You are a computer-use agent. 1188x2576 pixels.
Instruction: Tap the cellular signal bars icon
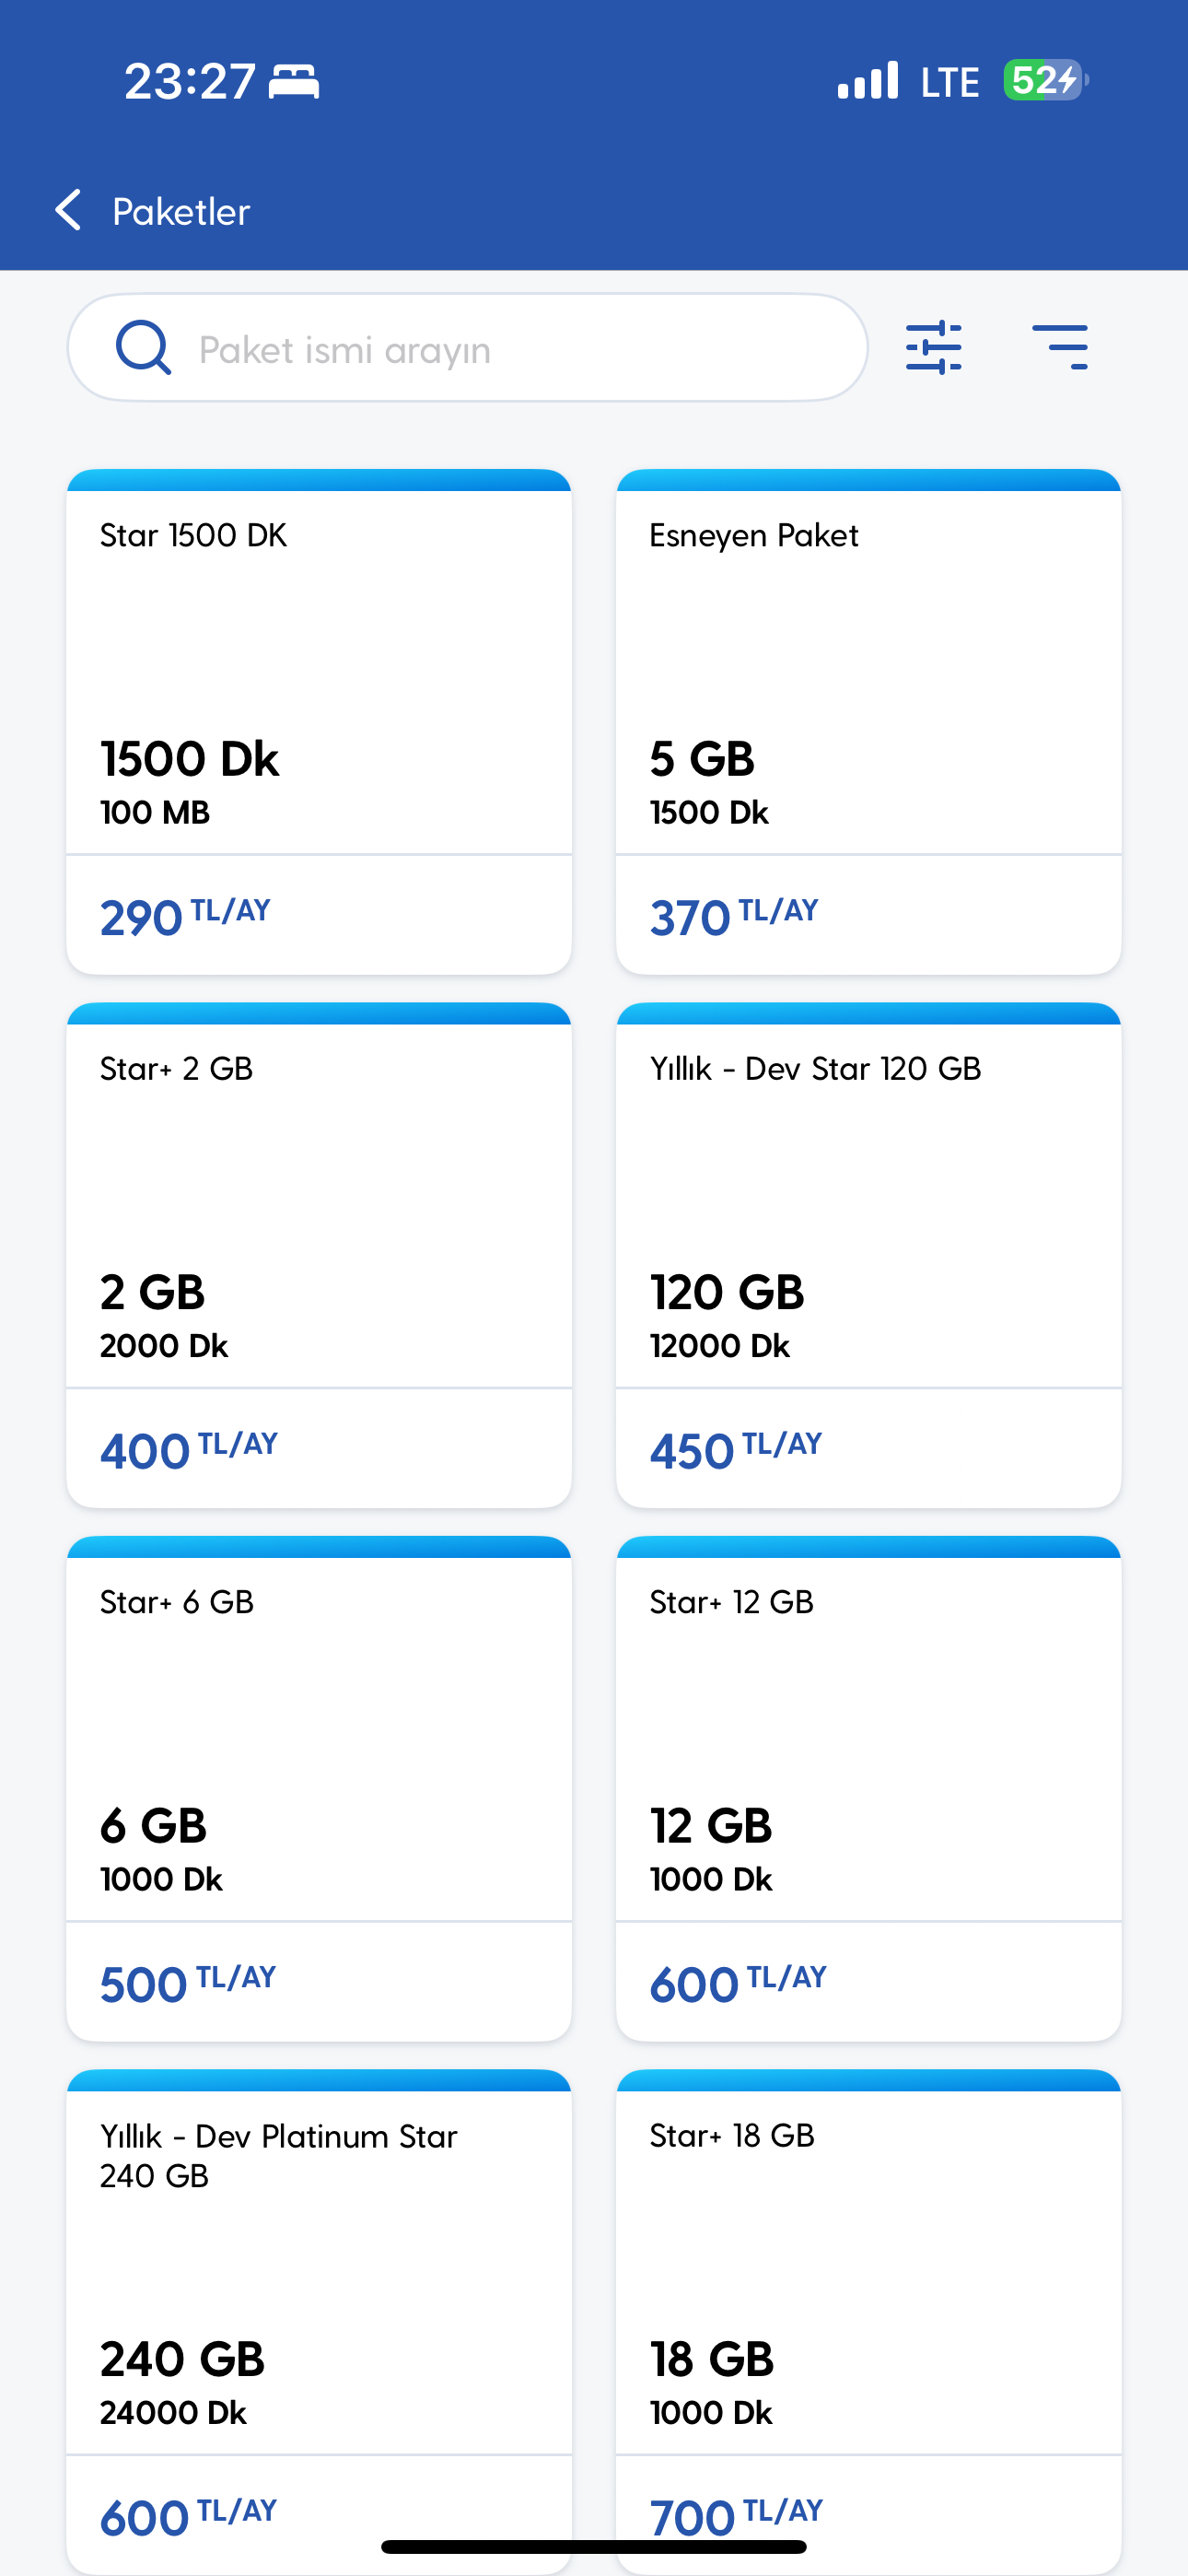coord(867,81)
